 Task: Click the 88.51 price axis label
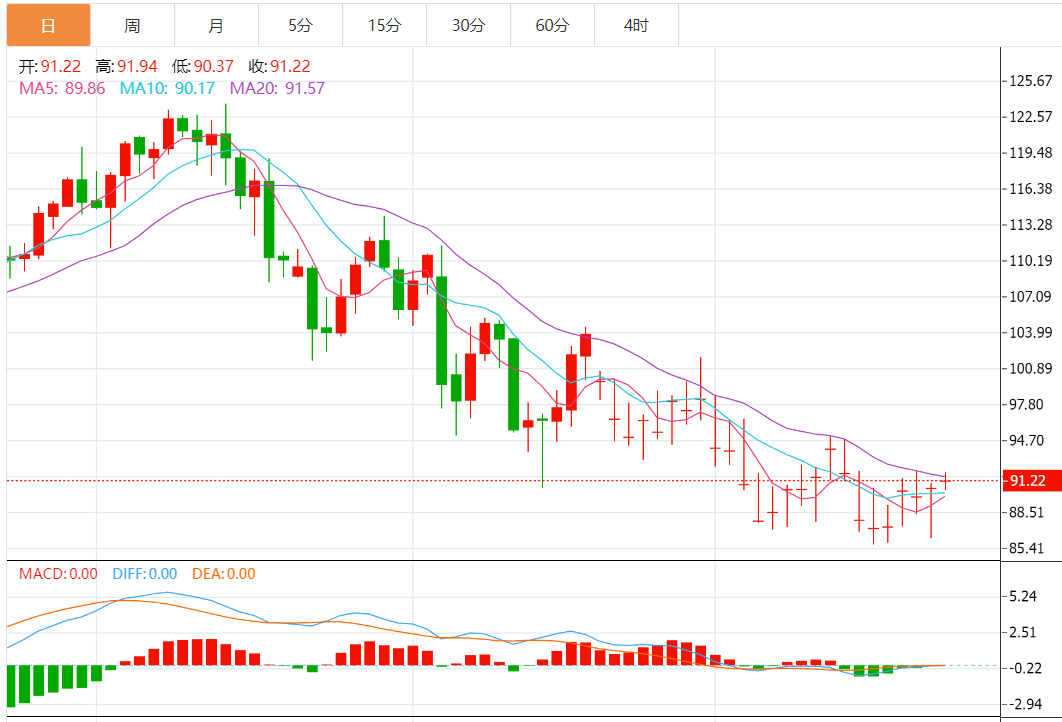tap(1027, 512)
